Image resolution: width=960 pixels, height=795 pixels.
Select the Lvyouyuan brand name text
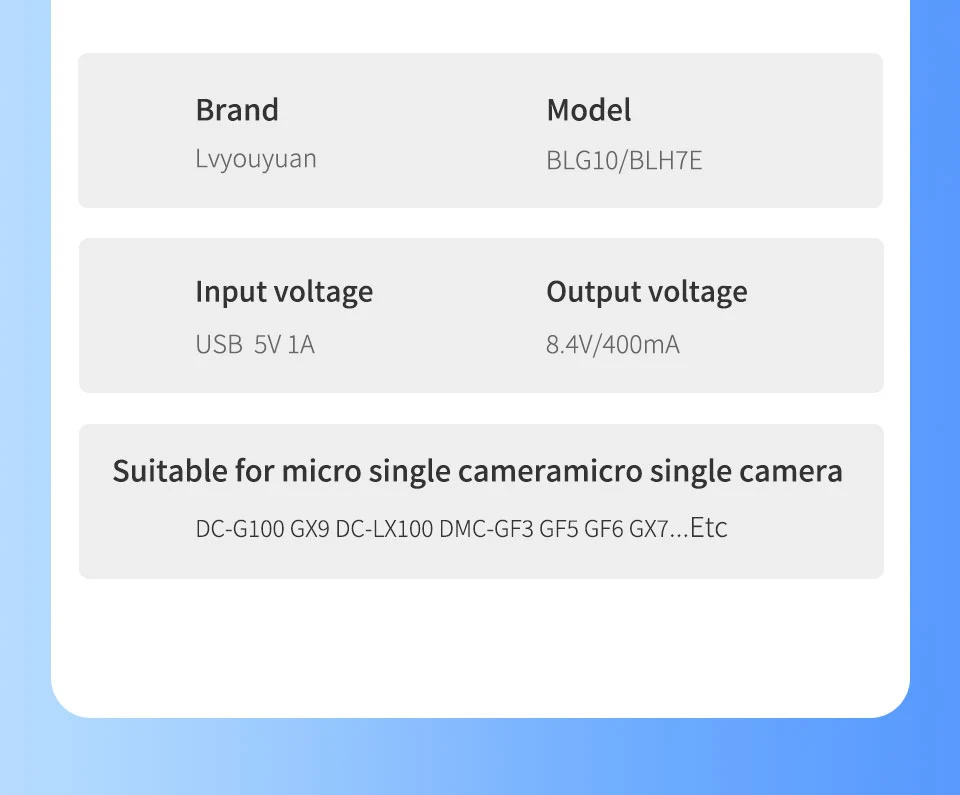point(256,159)
